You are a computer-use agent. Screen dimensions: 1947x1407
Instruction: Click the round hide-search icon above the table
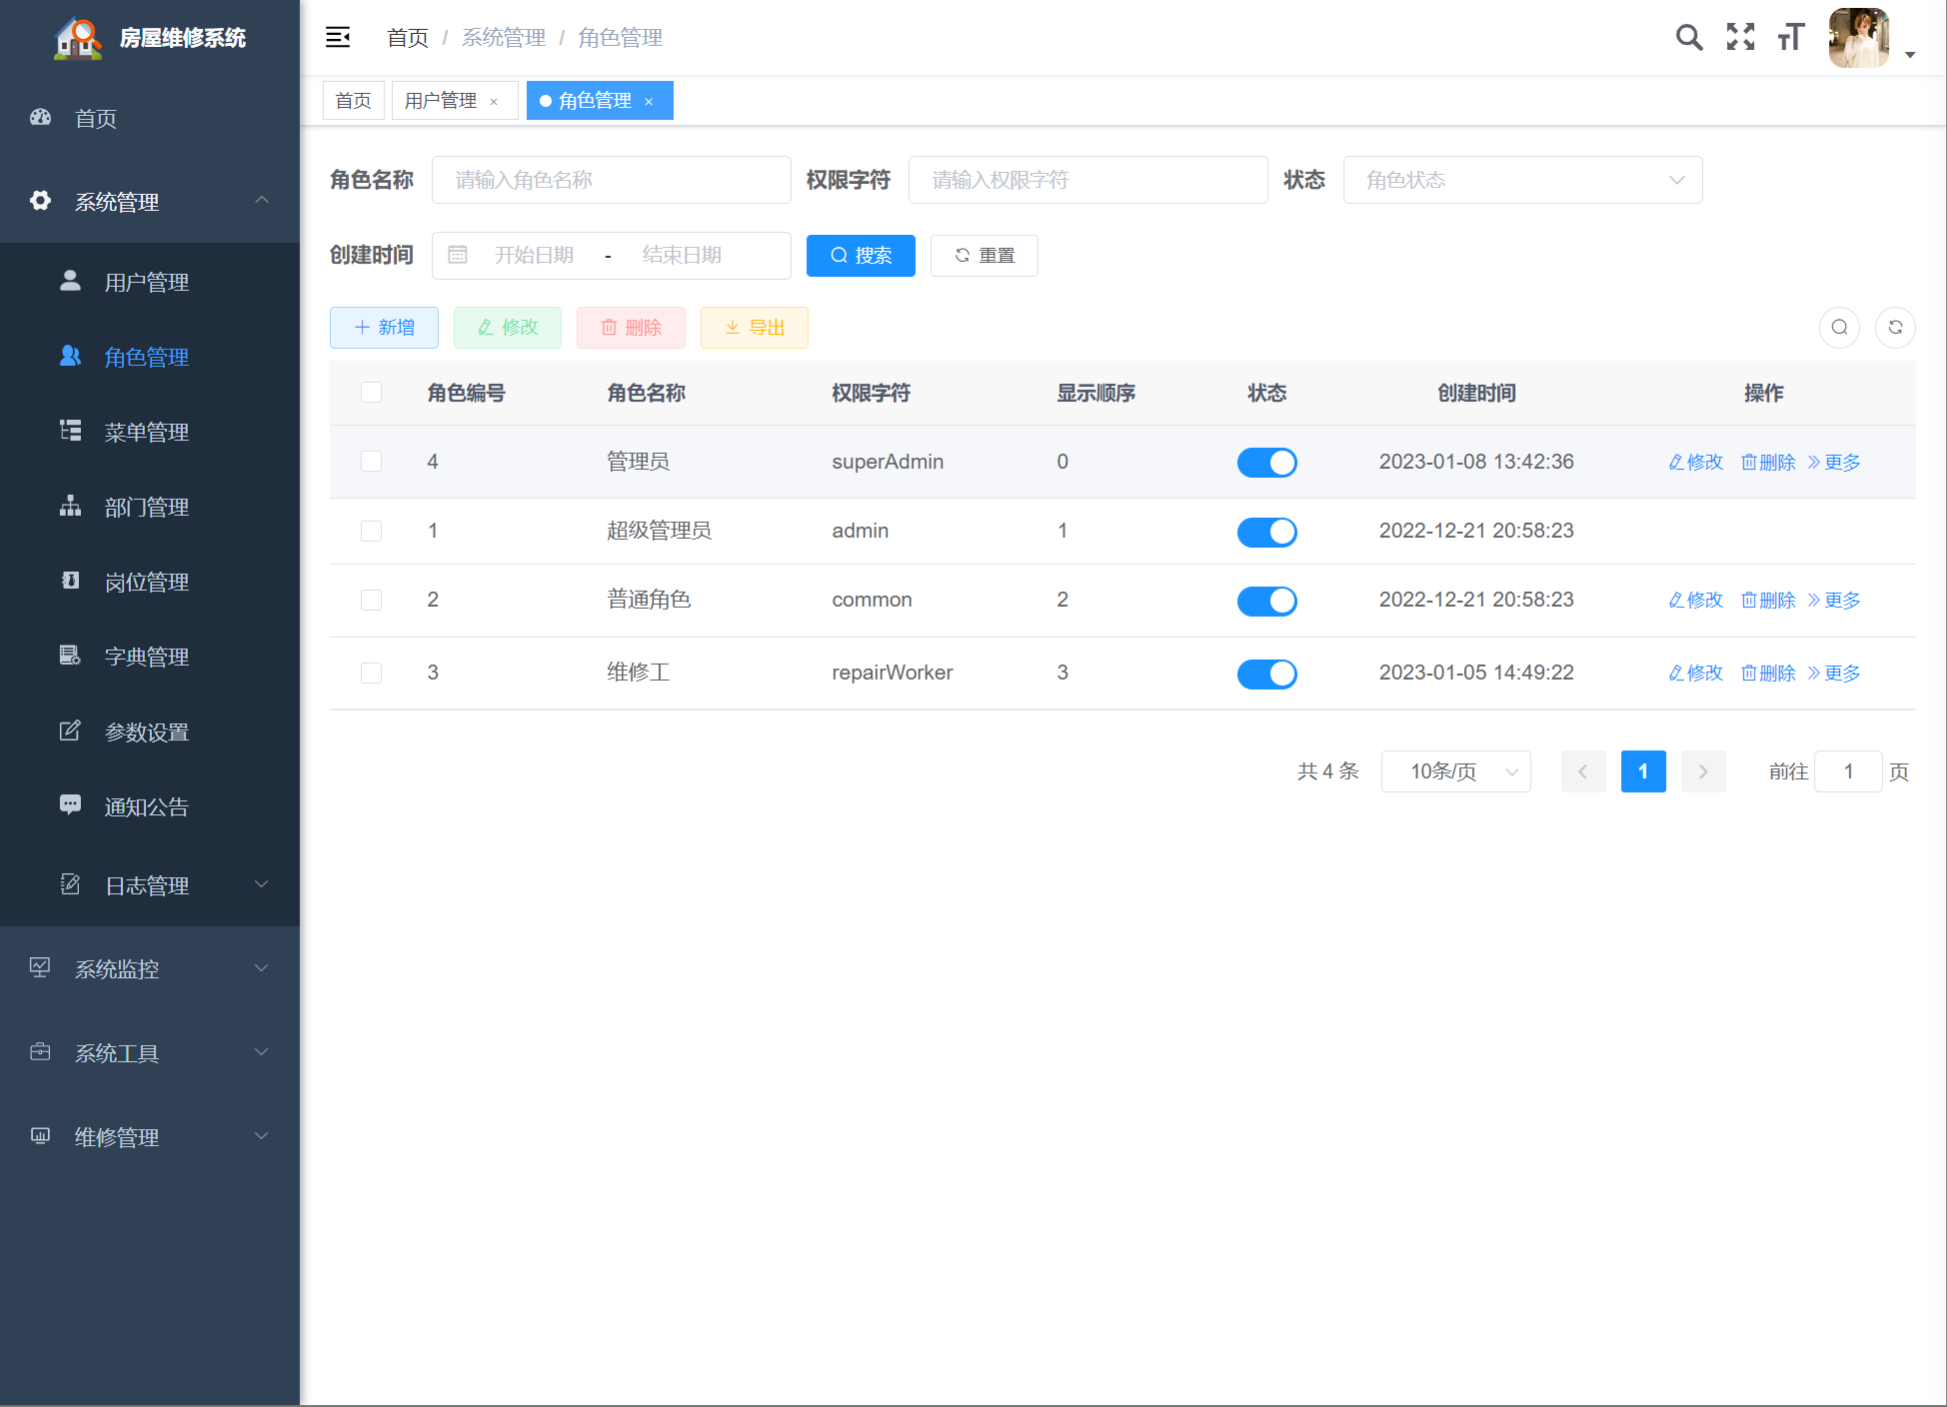pos(1839,327)
